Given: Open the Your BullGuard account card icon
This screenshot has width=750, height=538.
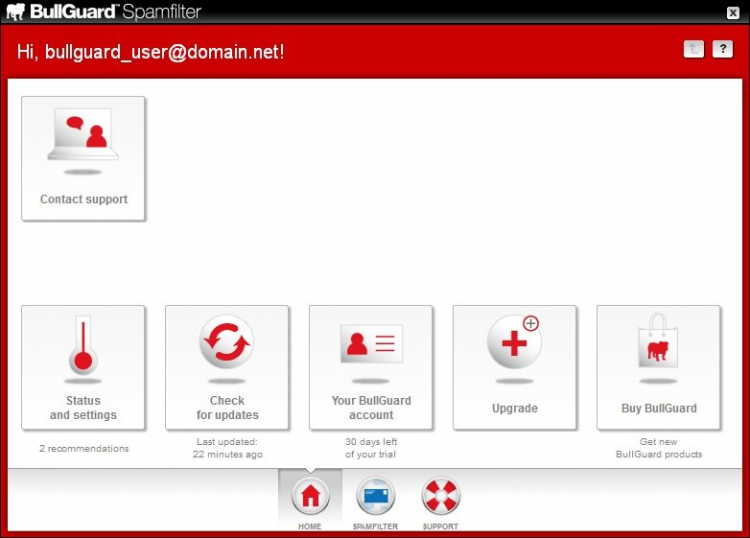Looking at the screenshot, I should point(371,344).
